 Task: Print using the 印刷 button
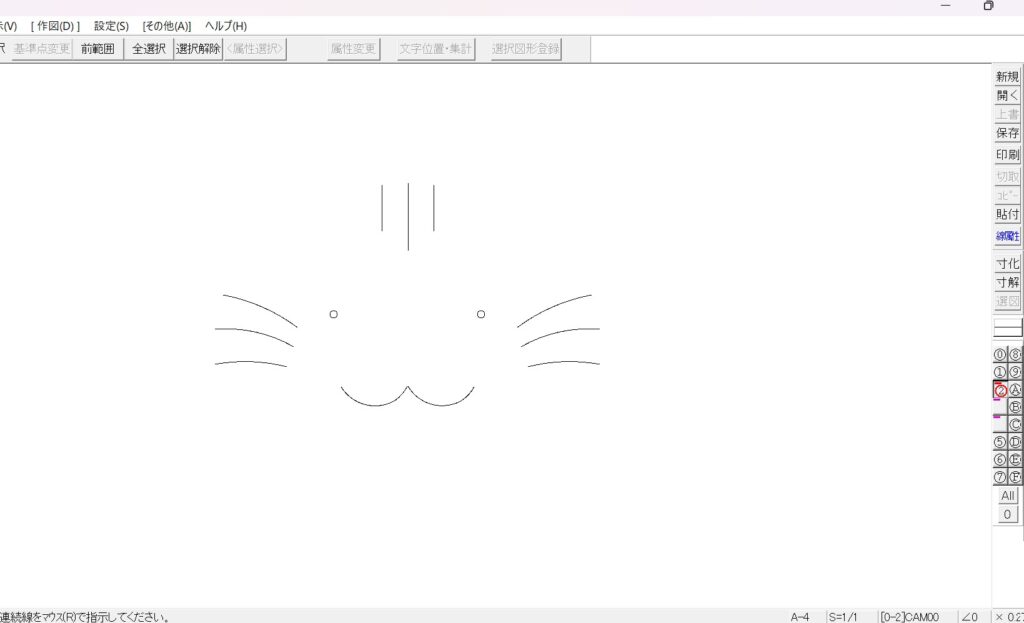point(1007,156)
